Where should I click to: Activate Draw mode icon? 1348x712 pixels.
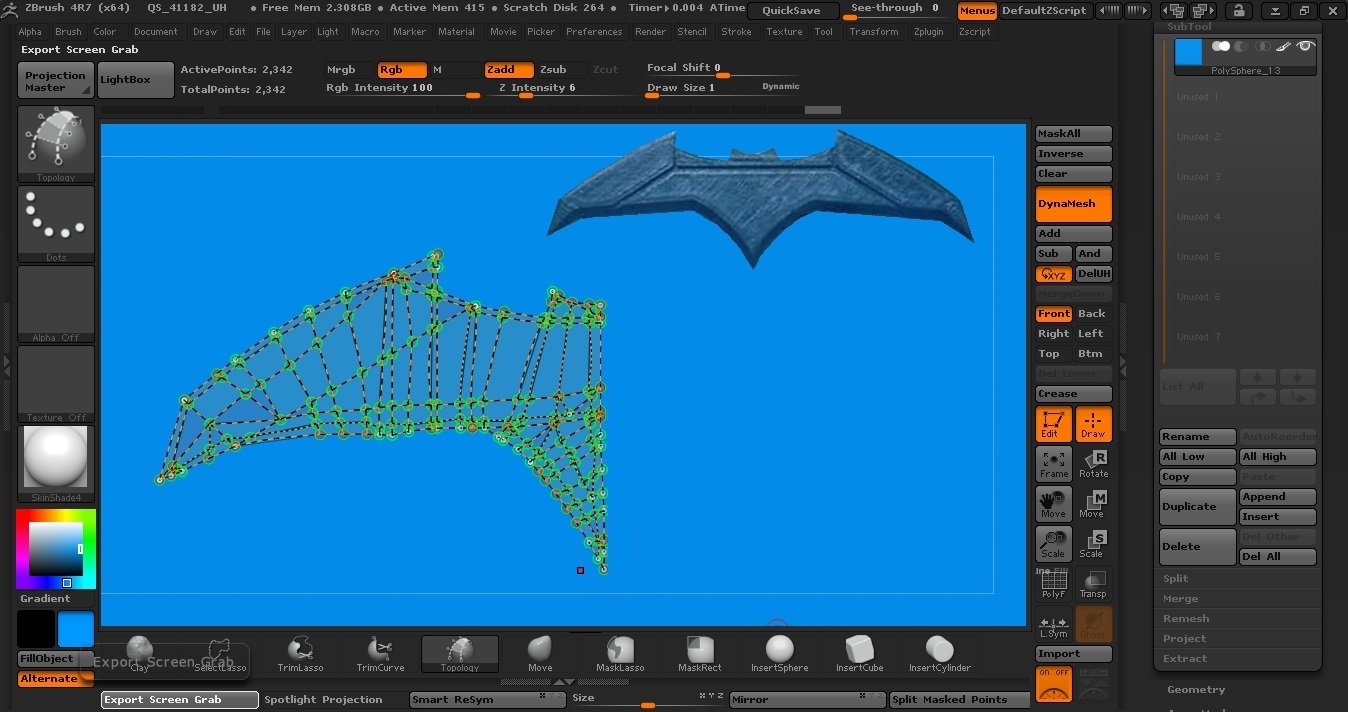pyautogui.click(x=1094, y=424)
